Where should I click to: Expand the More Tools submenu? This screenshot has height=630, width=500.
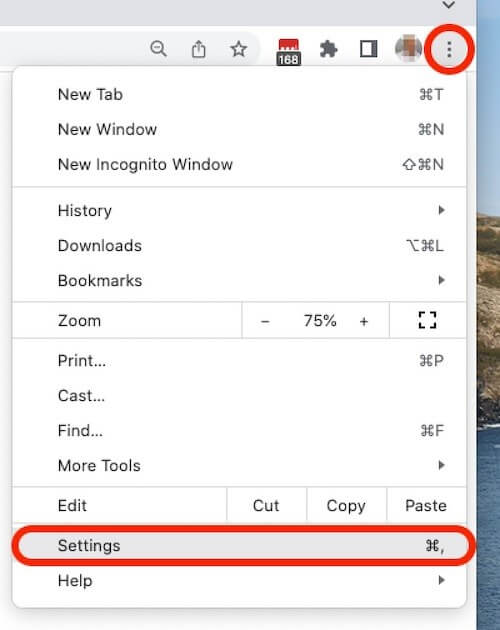pyautogui.click(x=239, y=465)
